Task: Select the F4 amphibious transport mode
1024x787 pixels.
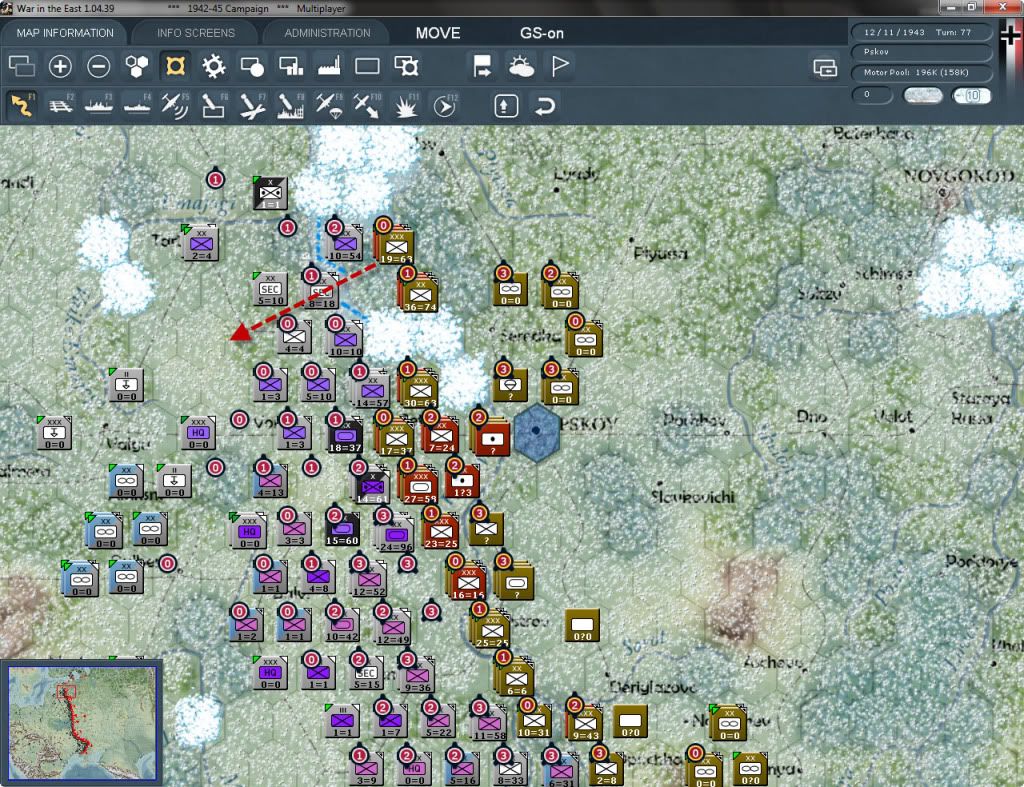Action: coord(137,105)
